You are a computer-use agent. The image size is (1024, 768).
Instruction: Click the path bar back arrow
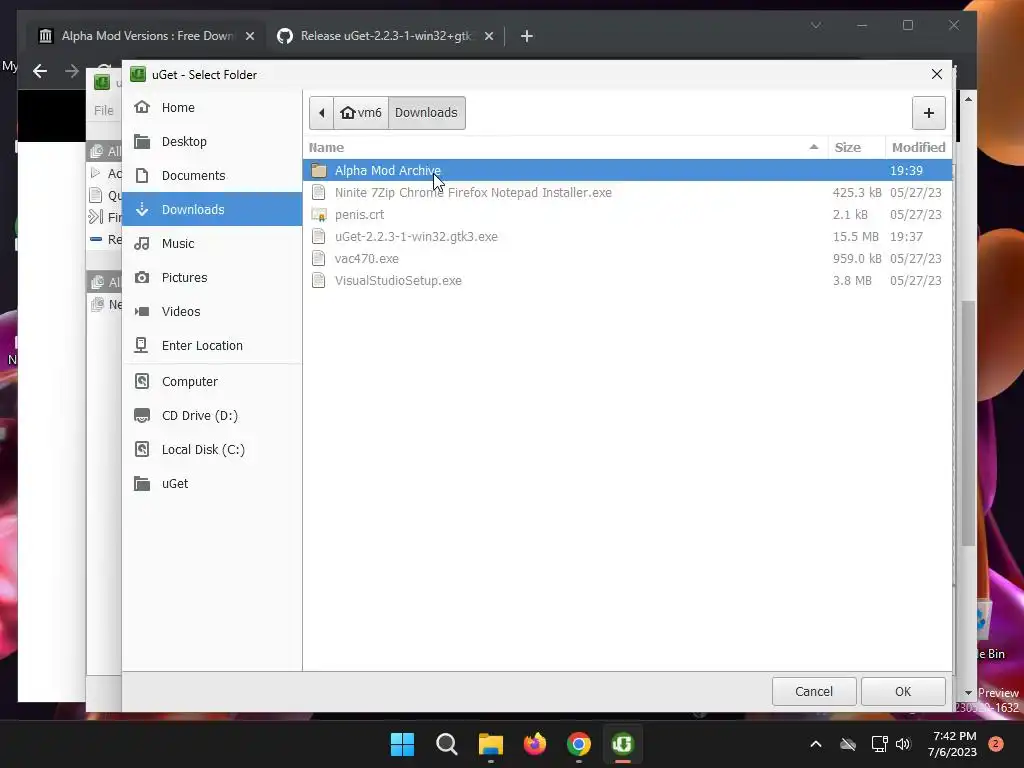pyautogui.click(x=321, y=113)
